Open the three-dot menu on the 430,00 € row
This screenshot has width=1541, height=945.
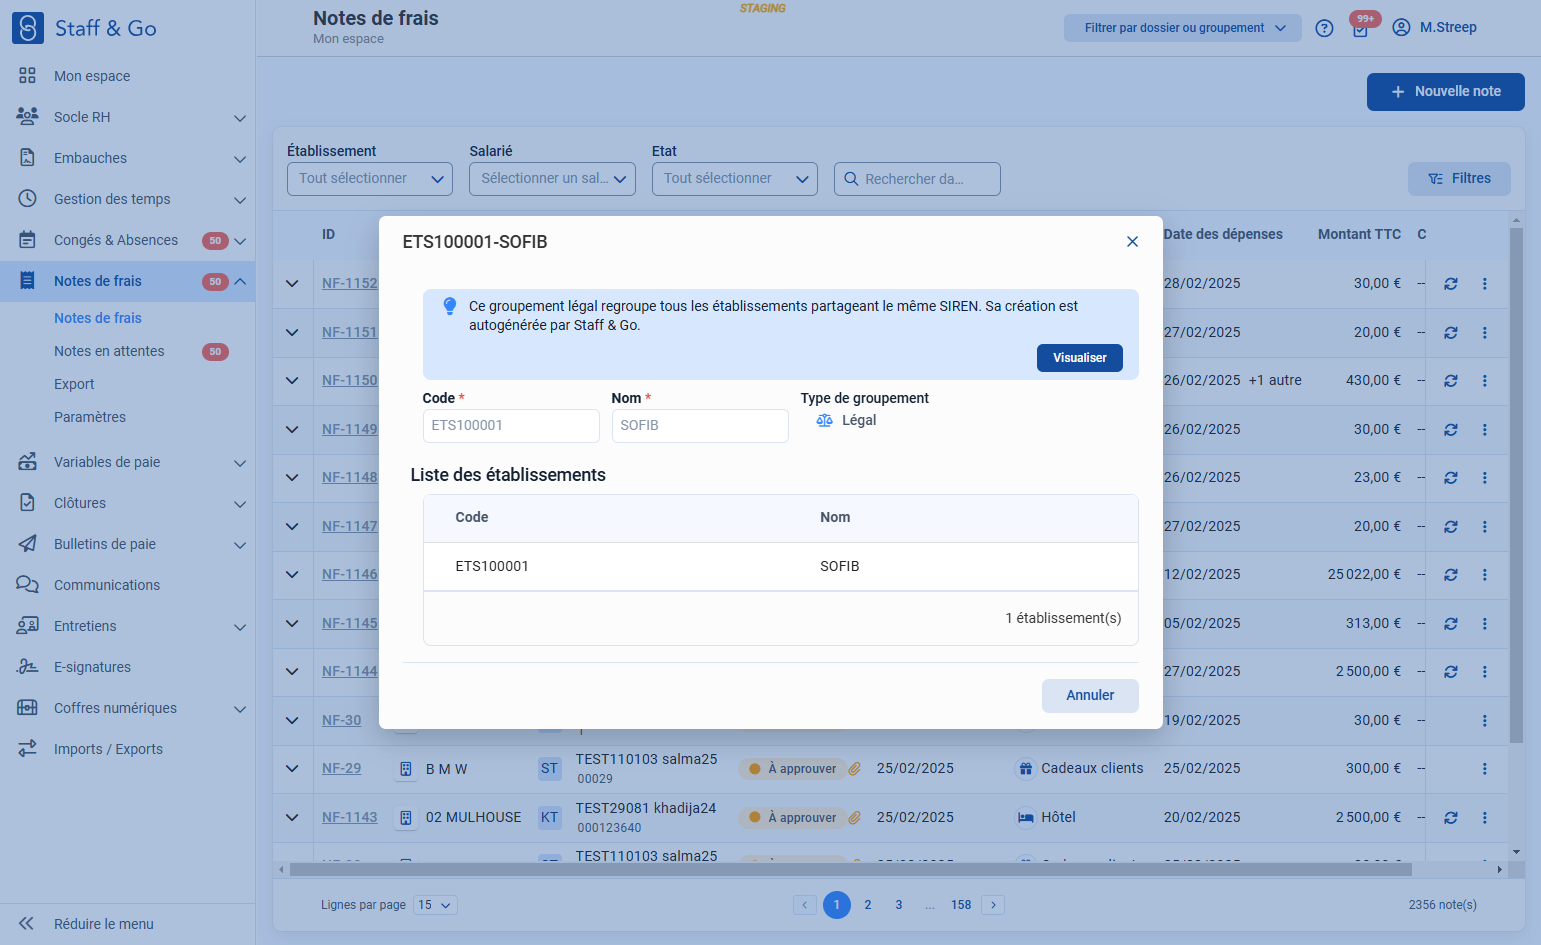[x=1484, y=381]
